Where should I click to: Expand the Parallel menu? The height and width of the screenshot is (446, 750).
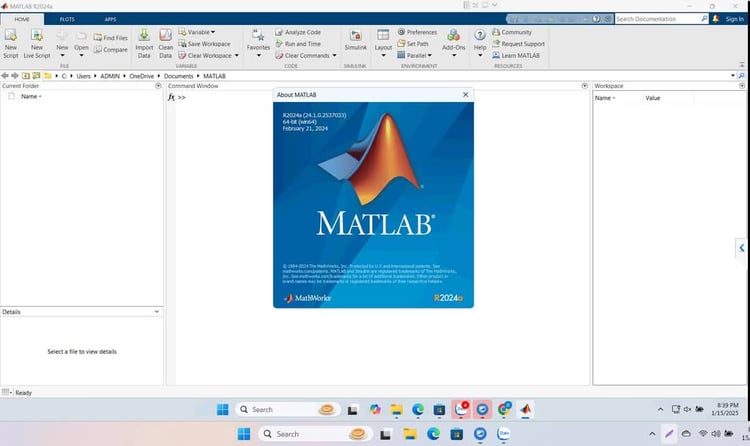click(x=414, y=56)
